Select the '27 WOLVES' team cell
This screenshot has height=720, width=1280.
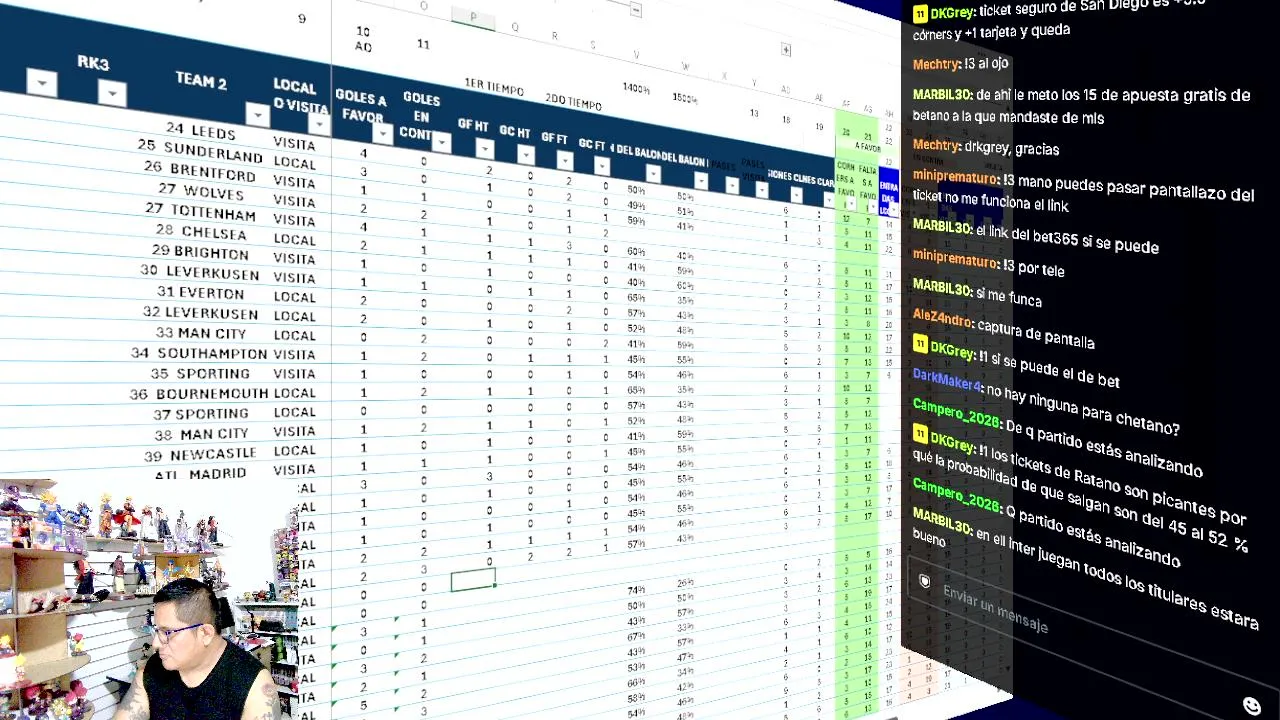coord(200,191)
